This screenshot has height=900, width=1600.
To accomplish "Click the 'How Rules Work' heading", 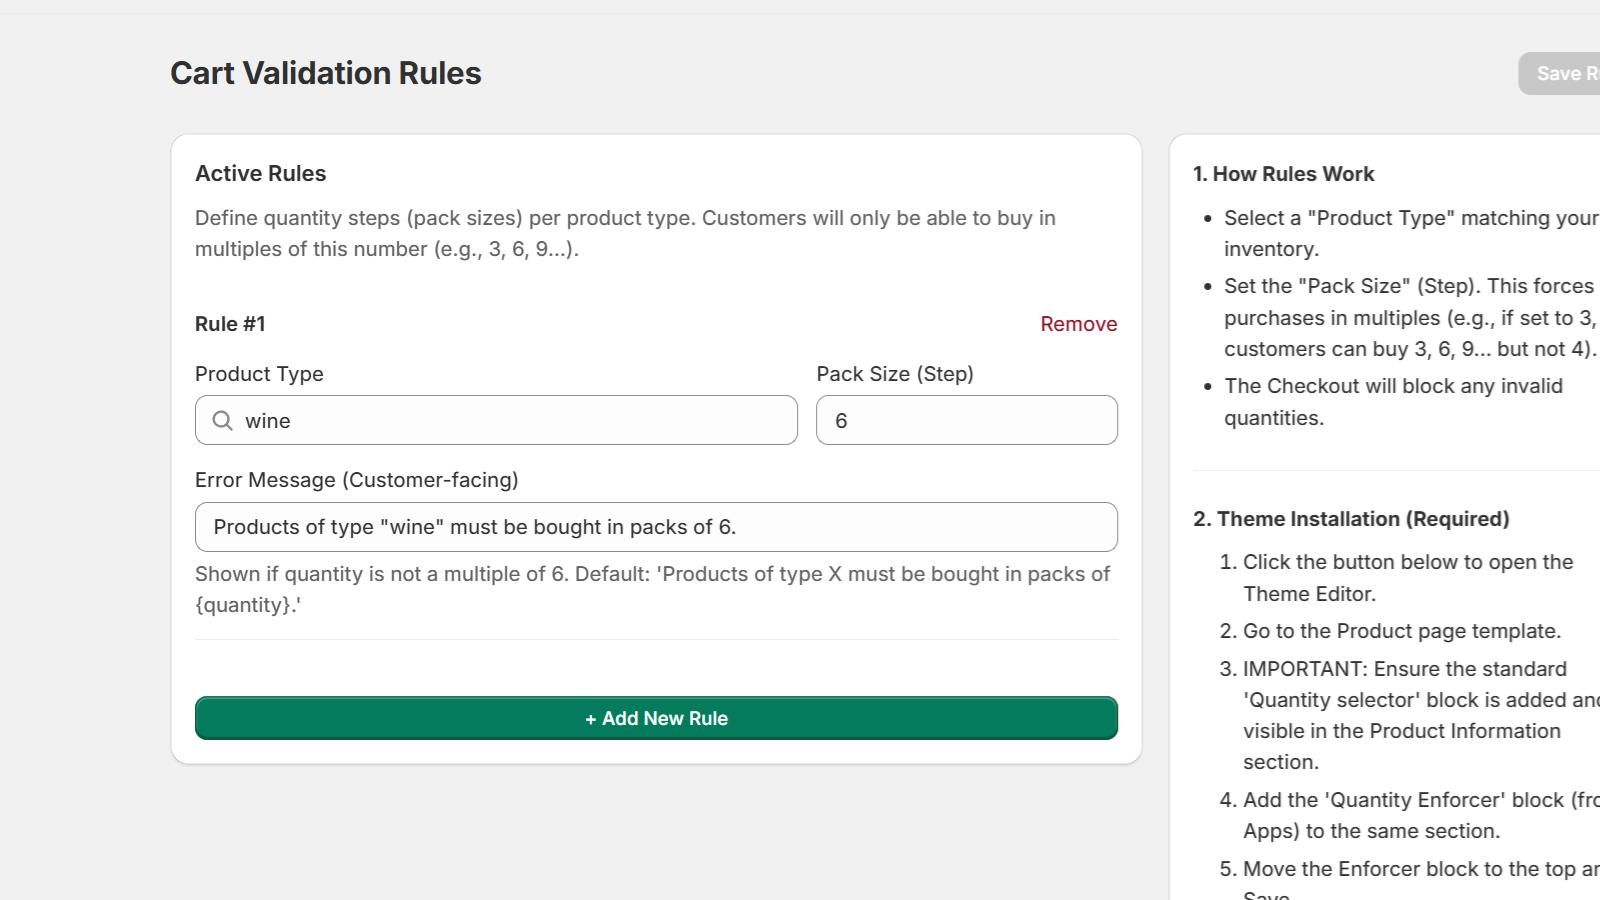I will pos(1284,174).
